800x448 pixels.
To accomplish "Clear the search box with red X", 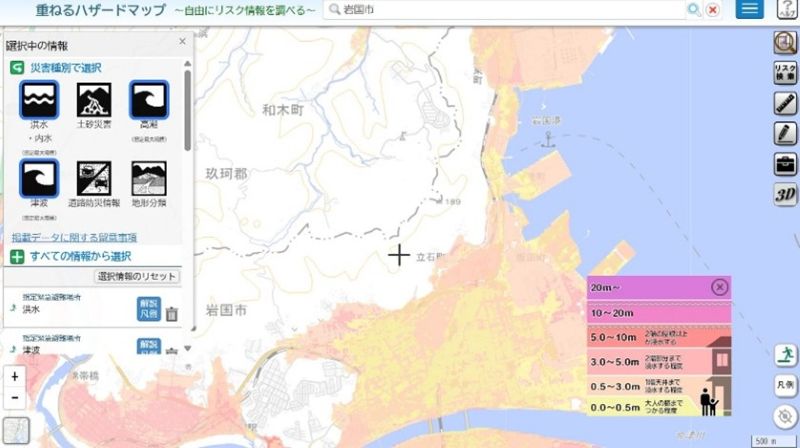I will tap(712, 10).
